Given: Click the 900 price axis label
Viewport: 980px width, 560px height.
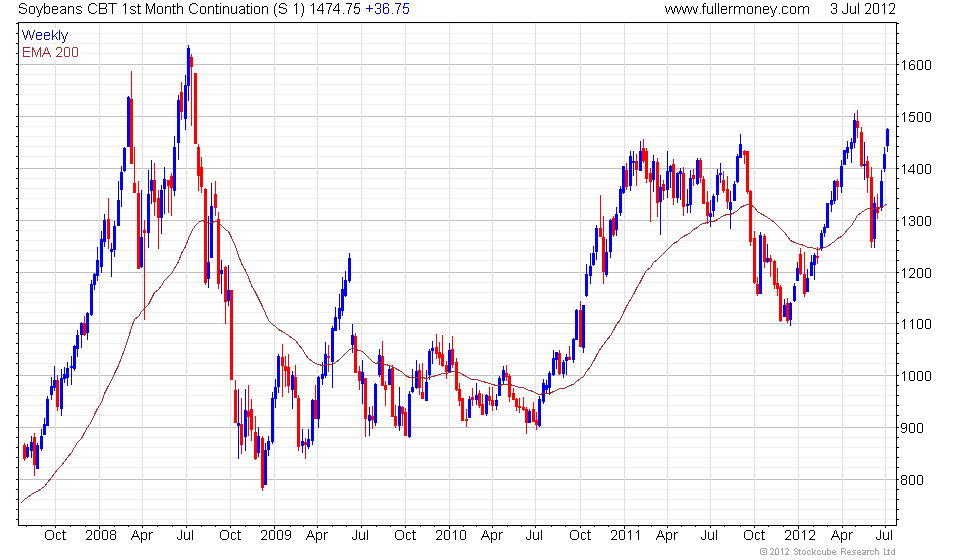Looking at the screenshot, I should (912, 428).
